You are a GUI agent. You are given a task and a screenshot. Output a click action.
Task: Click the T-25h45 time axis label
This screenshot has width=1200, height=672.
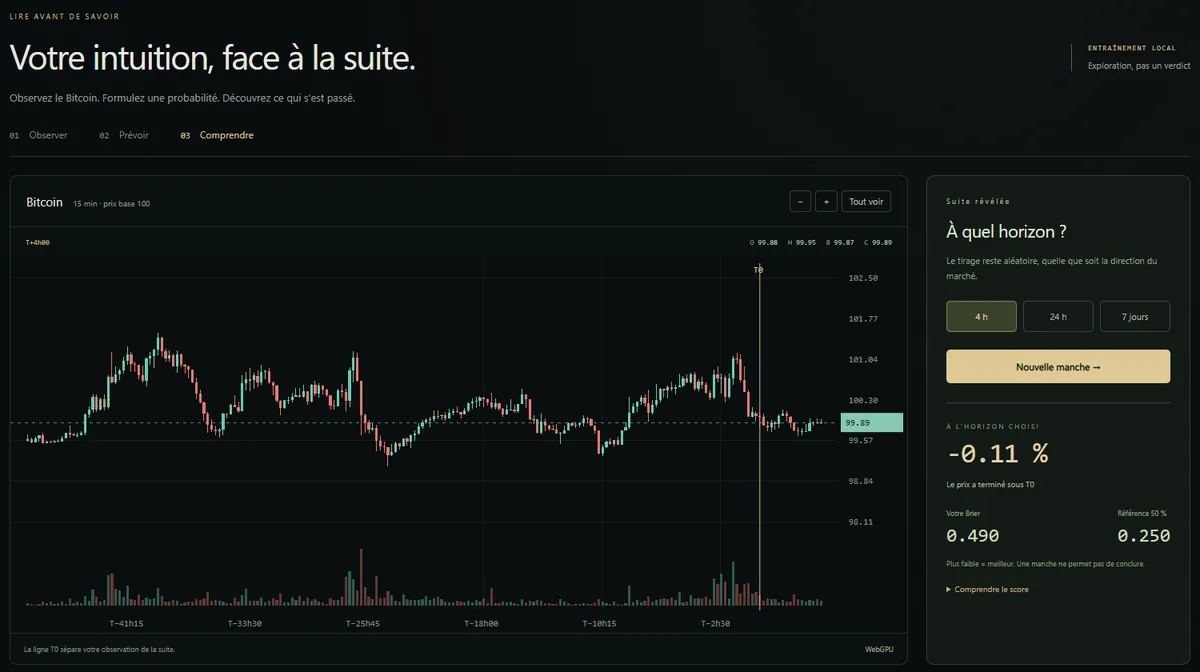coord(363,624)
